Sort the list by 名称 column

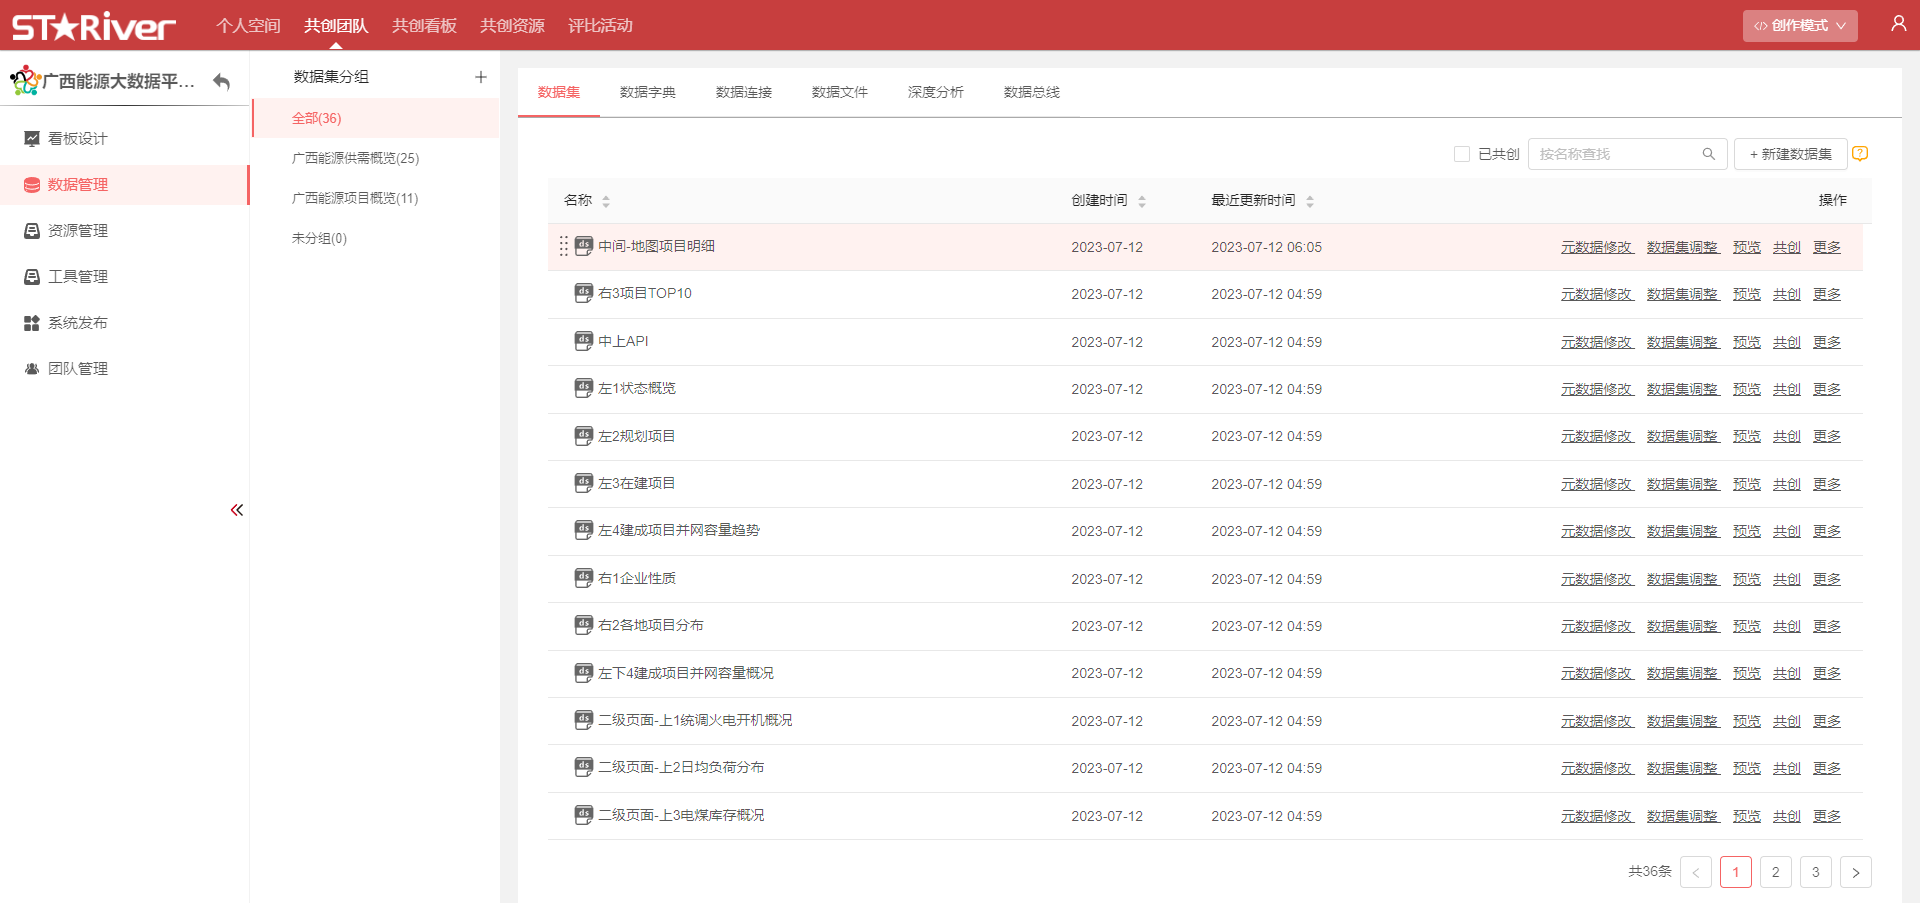click(x=606, y=201)
